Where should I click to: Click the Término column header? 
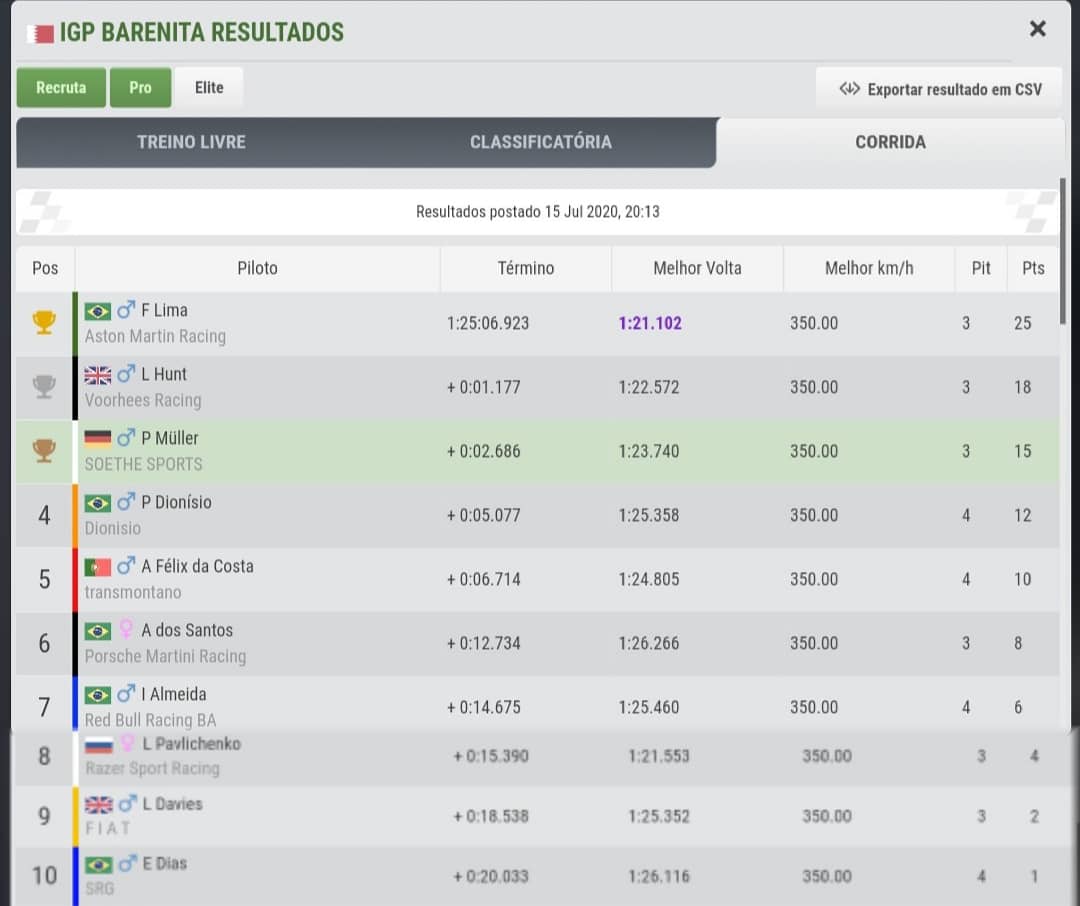point(526,268)
